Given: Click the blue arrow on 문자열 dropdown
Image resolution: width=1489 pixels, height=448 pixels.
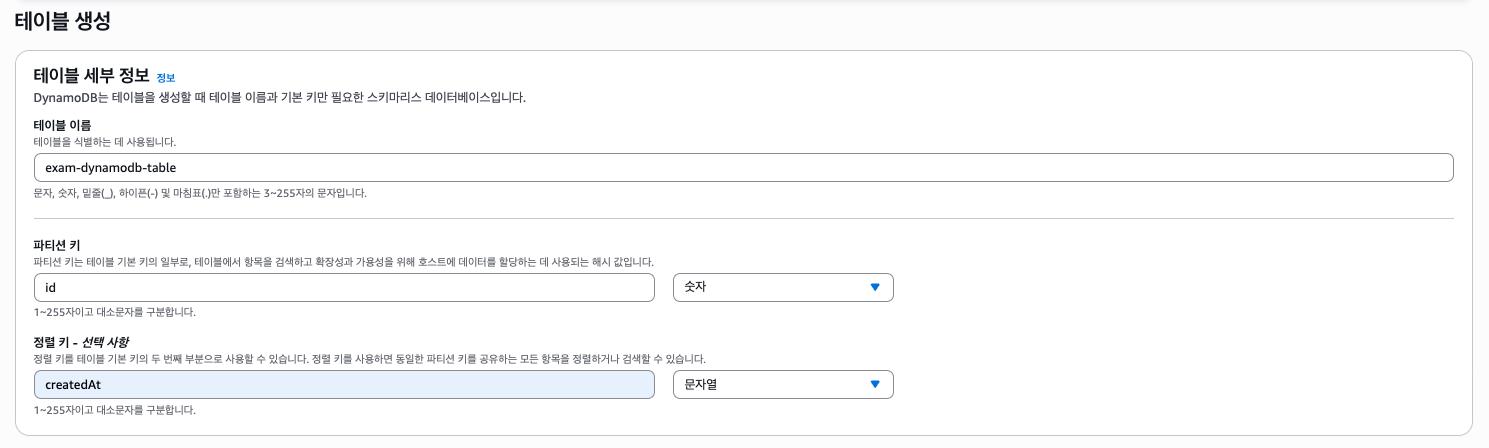Looking at the screenshot, I should (875, 384).
